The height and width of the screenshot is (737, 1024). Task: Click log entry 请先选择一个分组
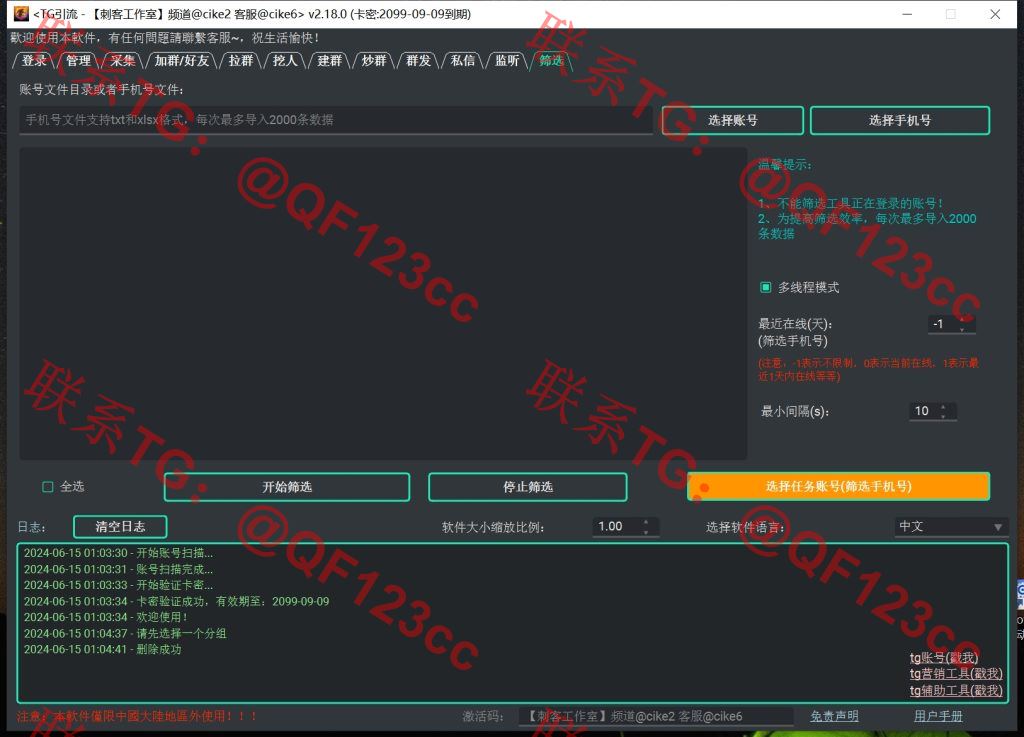(x=125, y=633)
